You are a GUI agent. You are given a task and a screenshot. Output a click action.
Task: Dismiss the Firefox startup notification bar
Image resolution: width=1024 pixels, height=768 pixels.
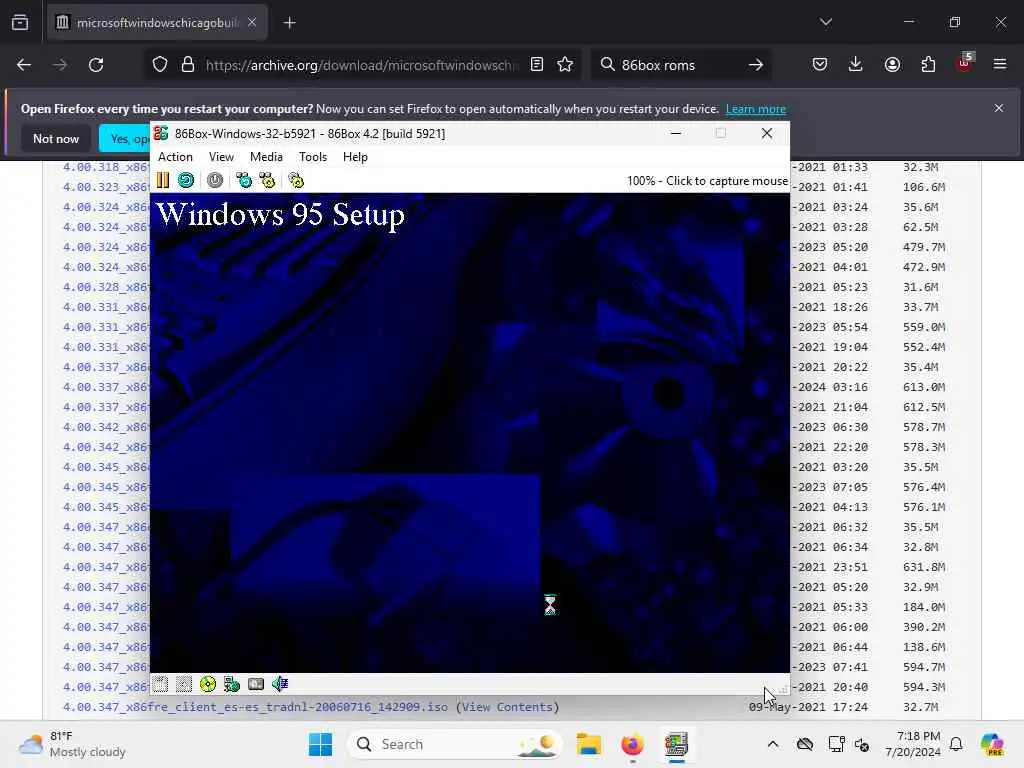tap(999, 108)
